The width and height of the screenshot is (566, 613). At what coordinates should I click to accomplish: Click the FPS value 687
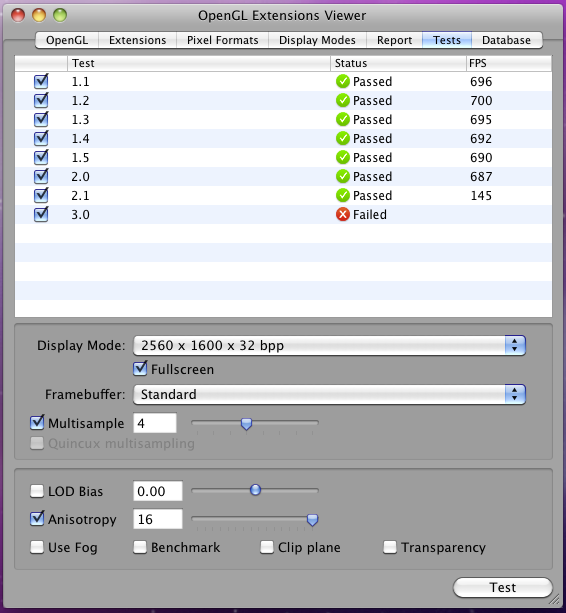point(481,176)
